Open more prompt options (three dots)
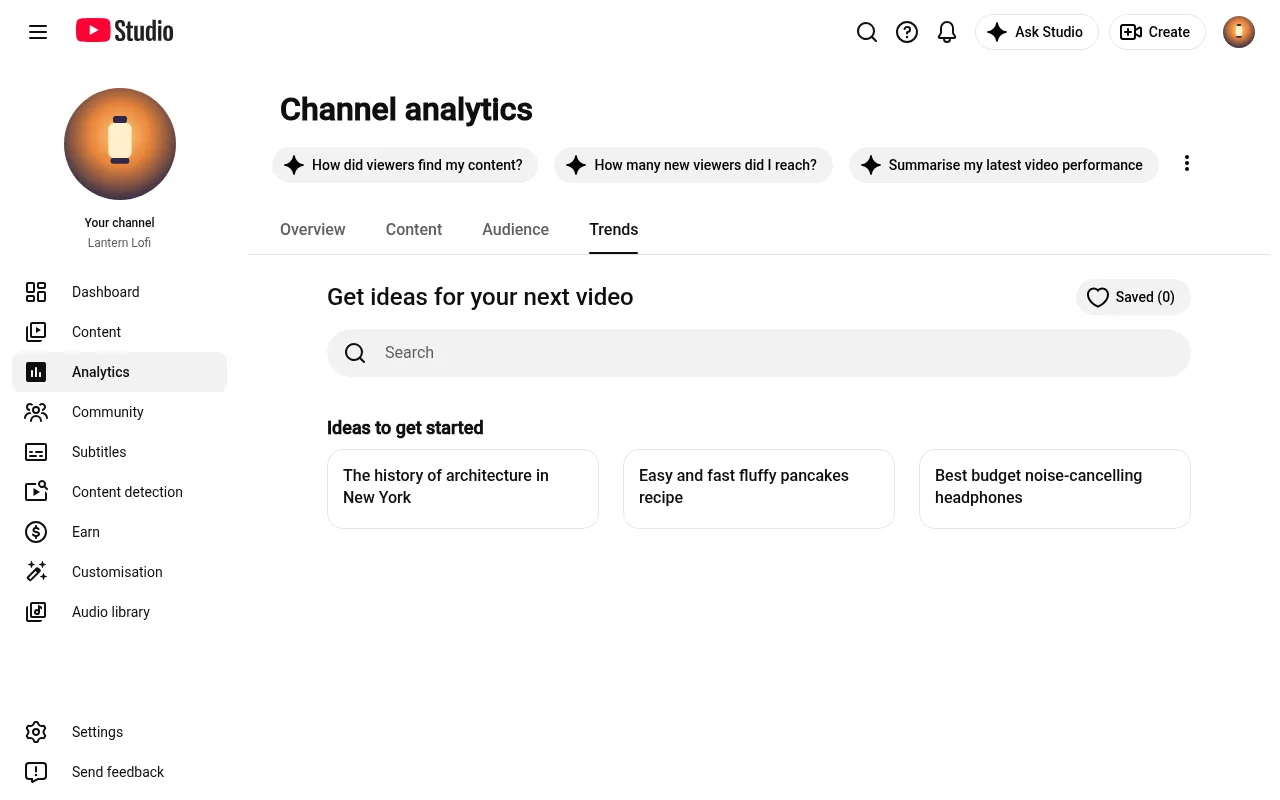Screen dimensions: 1280x800 tap(1187, 164)
